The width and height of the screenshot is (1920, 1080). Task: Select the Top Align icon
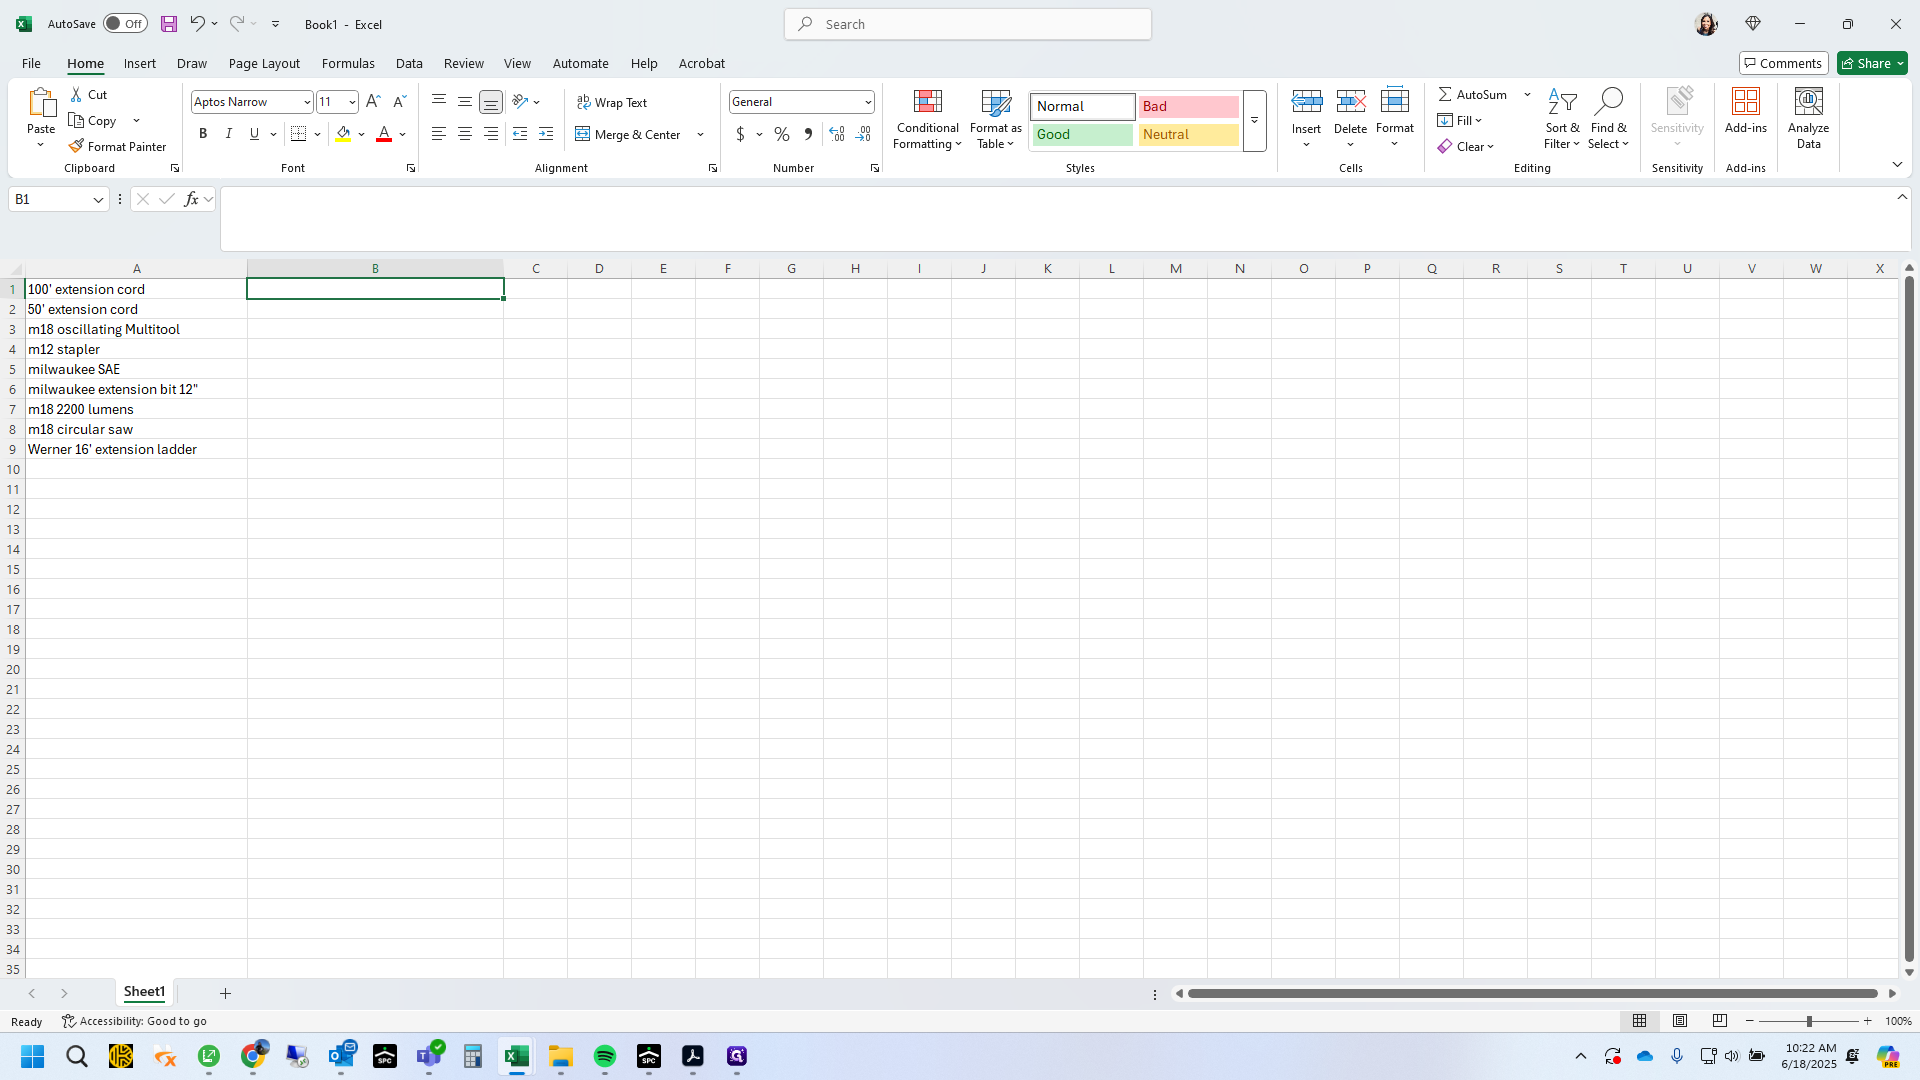coord(439,101)
